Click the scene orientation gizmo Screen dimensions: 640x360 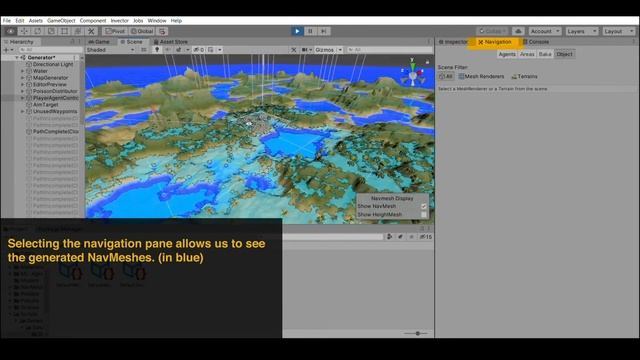412,75
